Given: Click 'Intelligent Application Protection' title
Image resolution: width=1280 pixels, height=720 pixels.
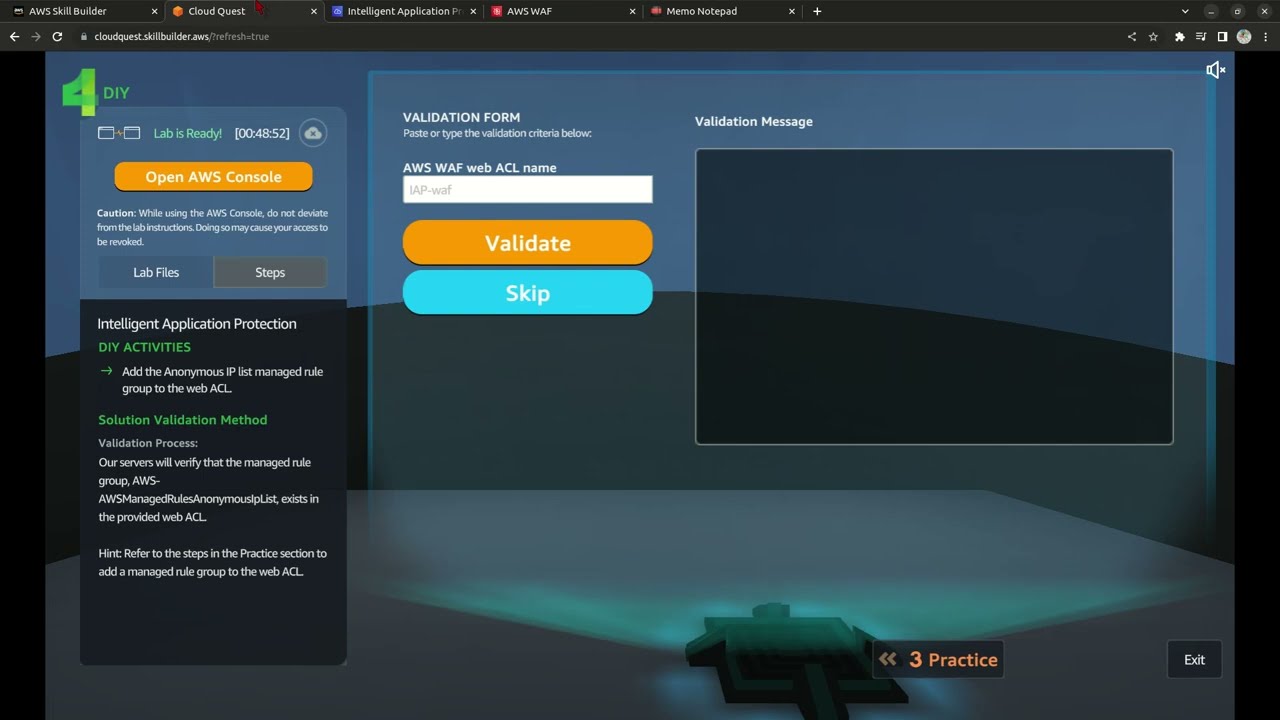Looking at the screenshot, I should [197, 324].
